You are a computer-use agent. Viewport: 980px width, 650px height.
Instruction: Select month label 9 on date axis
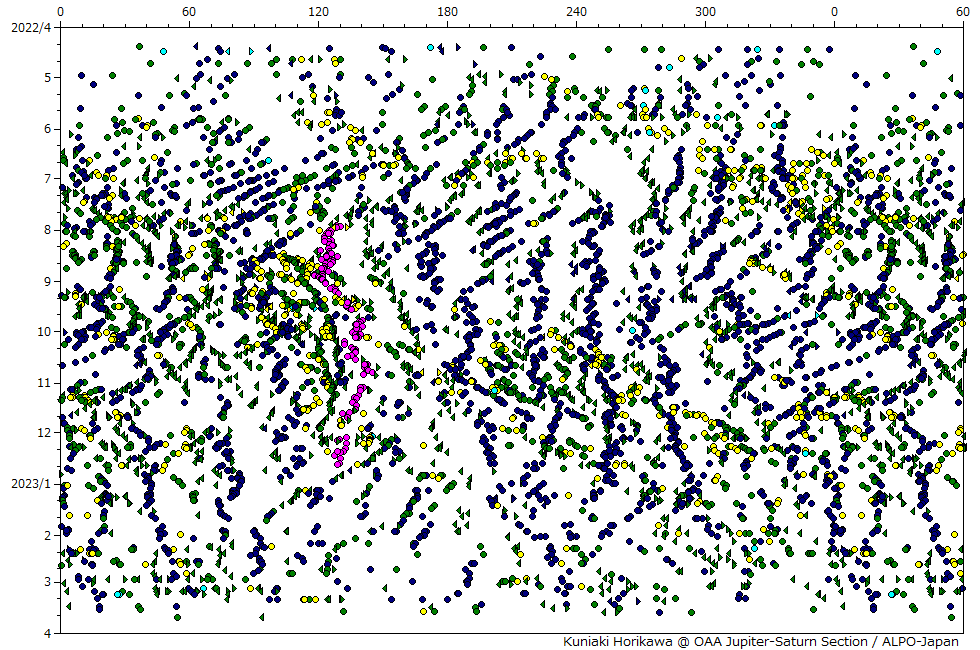[48, 281]
